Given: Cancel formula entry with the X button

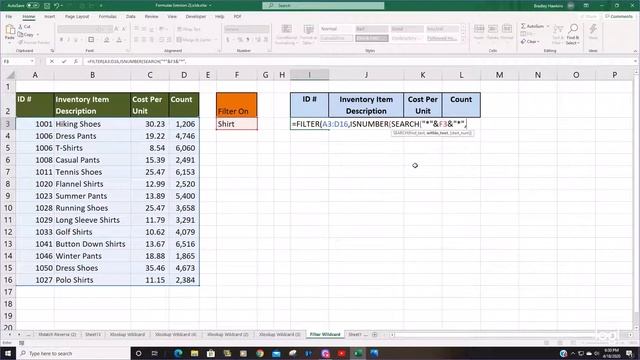Looking at the screenshot, I should 51,61.
